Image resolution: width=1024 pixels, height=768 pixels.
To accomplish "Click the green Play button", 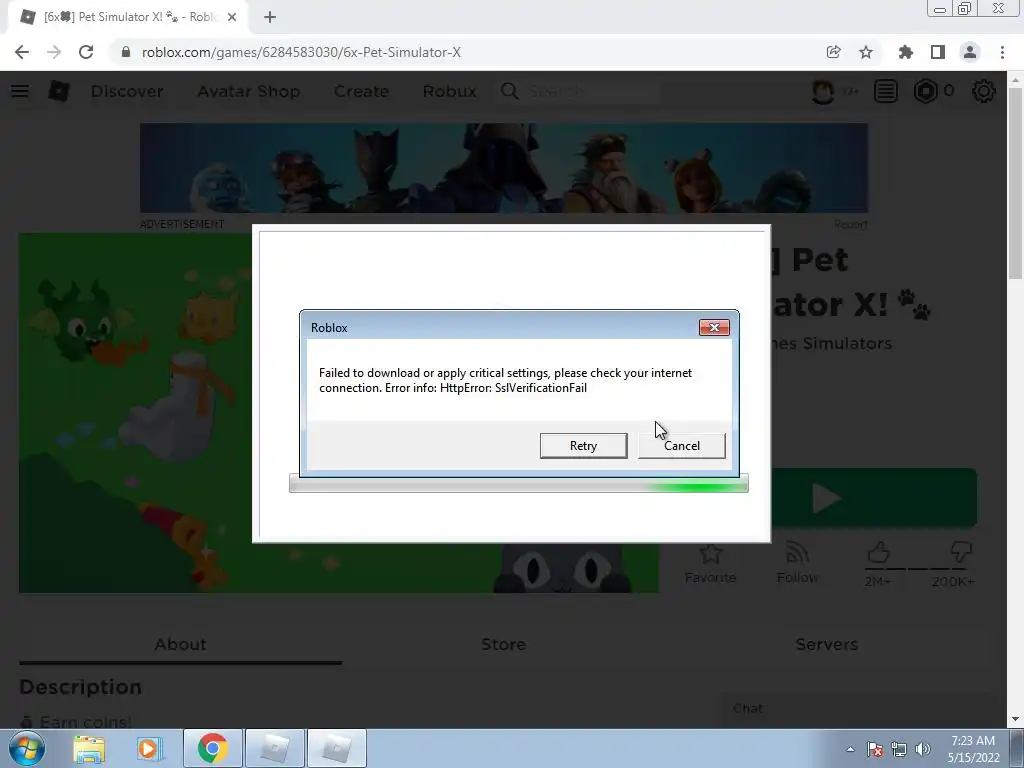I will [874, 498].
